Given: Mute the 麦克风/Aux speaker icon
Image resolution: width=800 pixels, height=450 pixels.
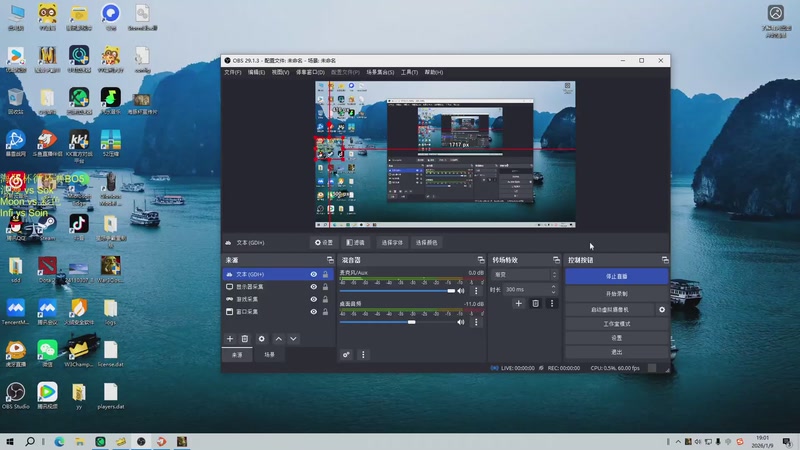Looking at the screenshot, I should (461, 291).
